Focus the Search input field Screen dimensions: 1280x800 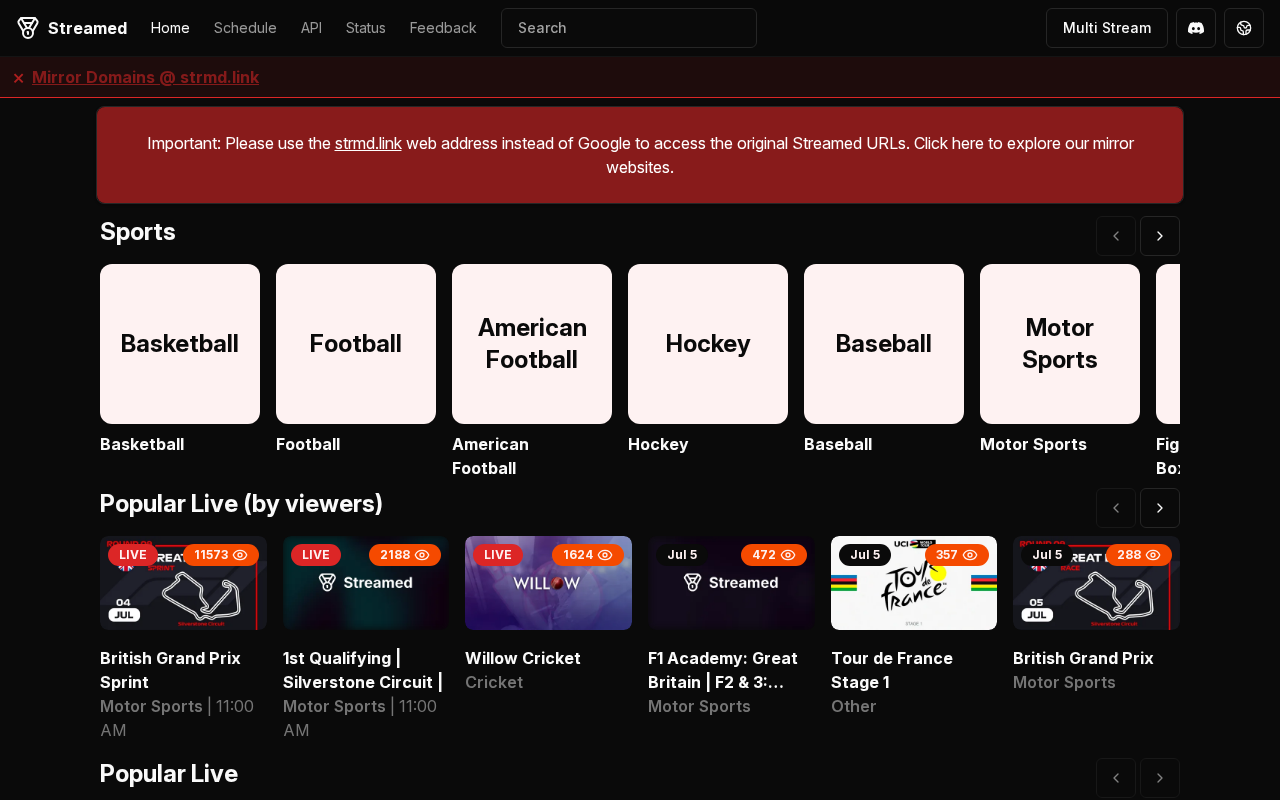coord(629,28)
